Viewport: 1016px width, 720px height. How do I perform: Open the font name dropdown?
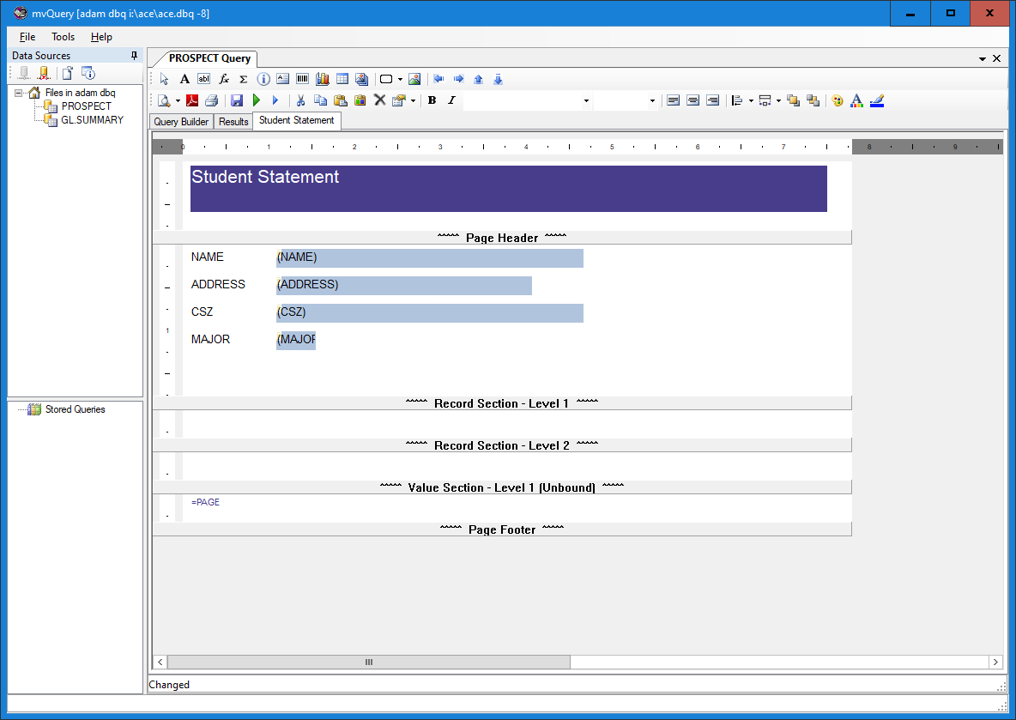tap(586, 101)
